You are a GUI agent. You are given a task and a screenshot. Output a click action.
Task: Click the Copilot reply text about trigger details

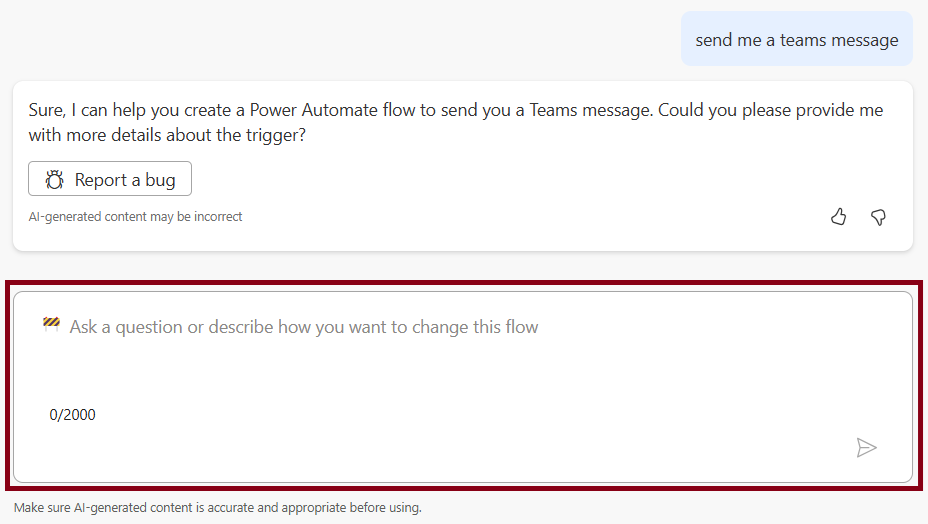pos(456,123)
